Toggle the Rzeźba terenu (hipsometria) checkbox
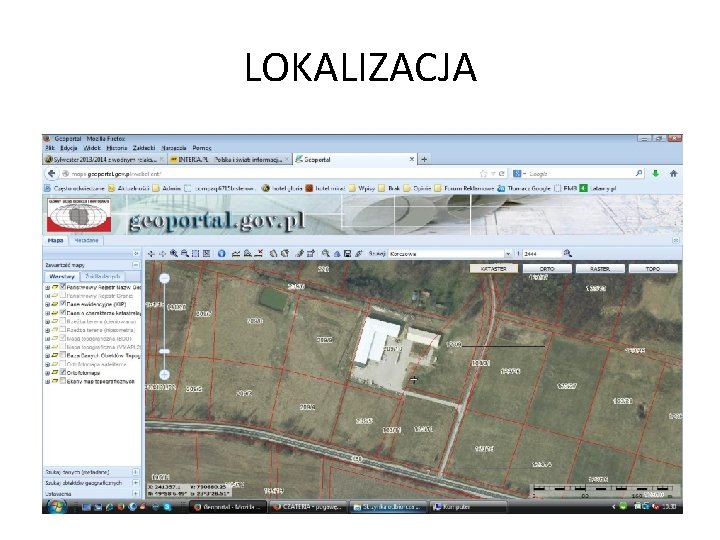720x540 pixels. pos(63,329)
